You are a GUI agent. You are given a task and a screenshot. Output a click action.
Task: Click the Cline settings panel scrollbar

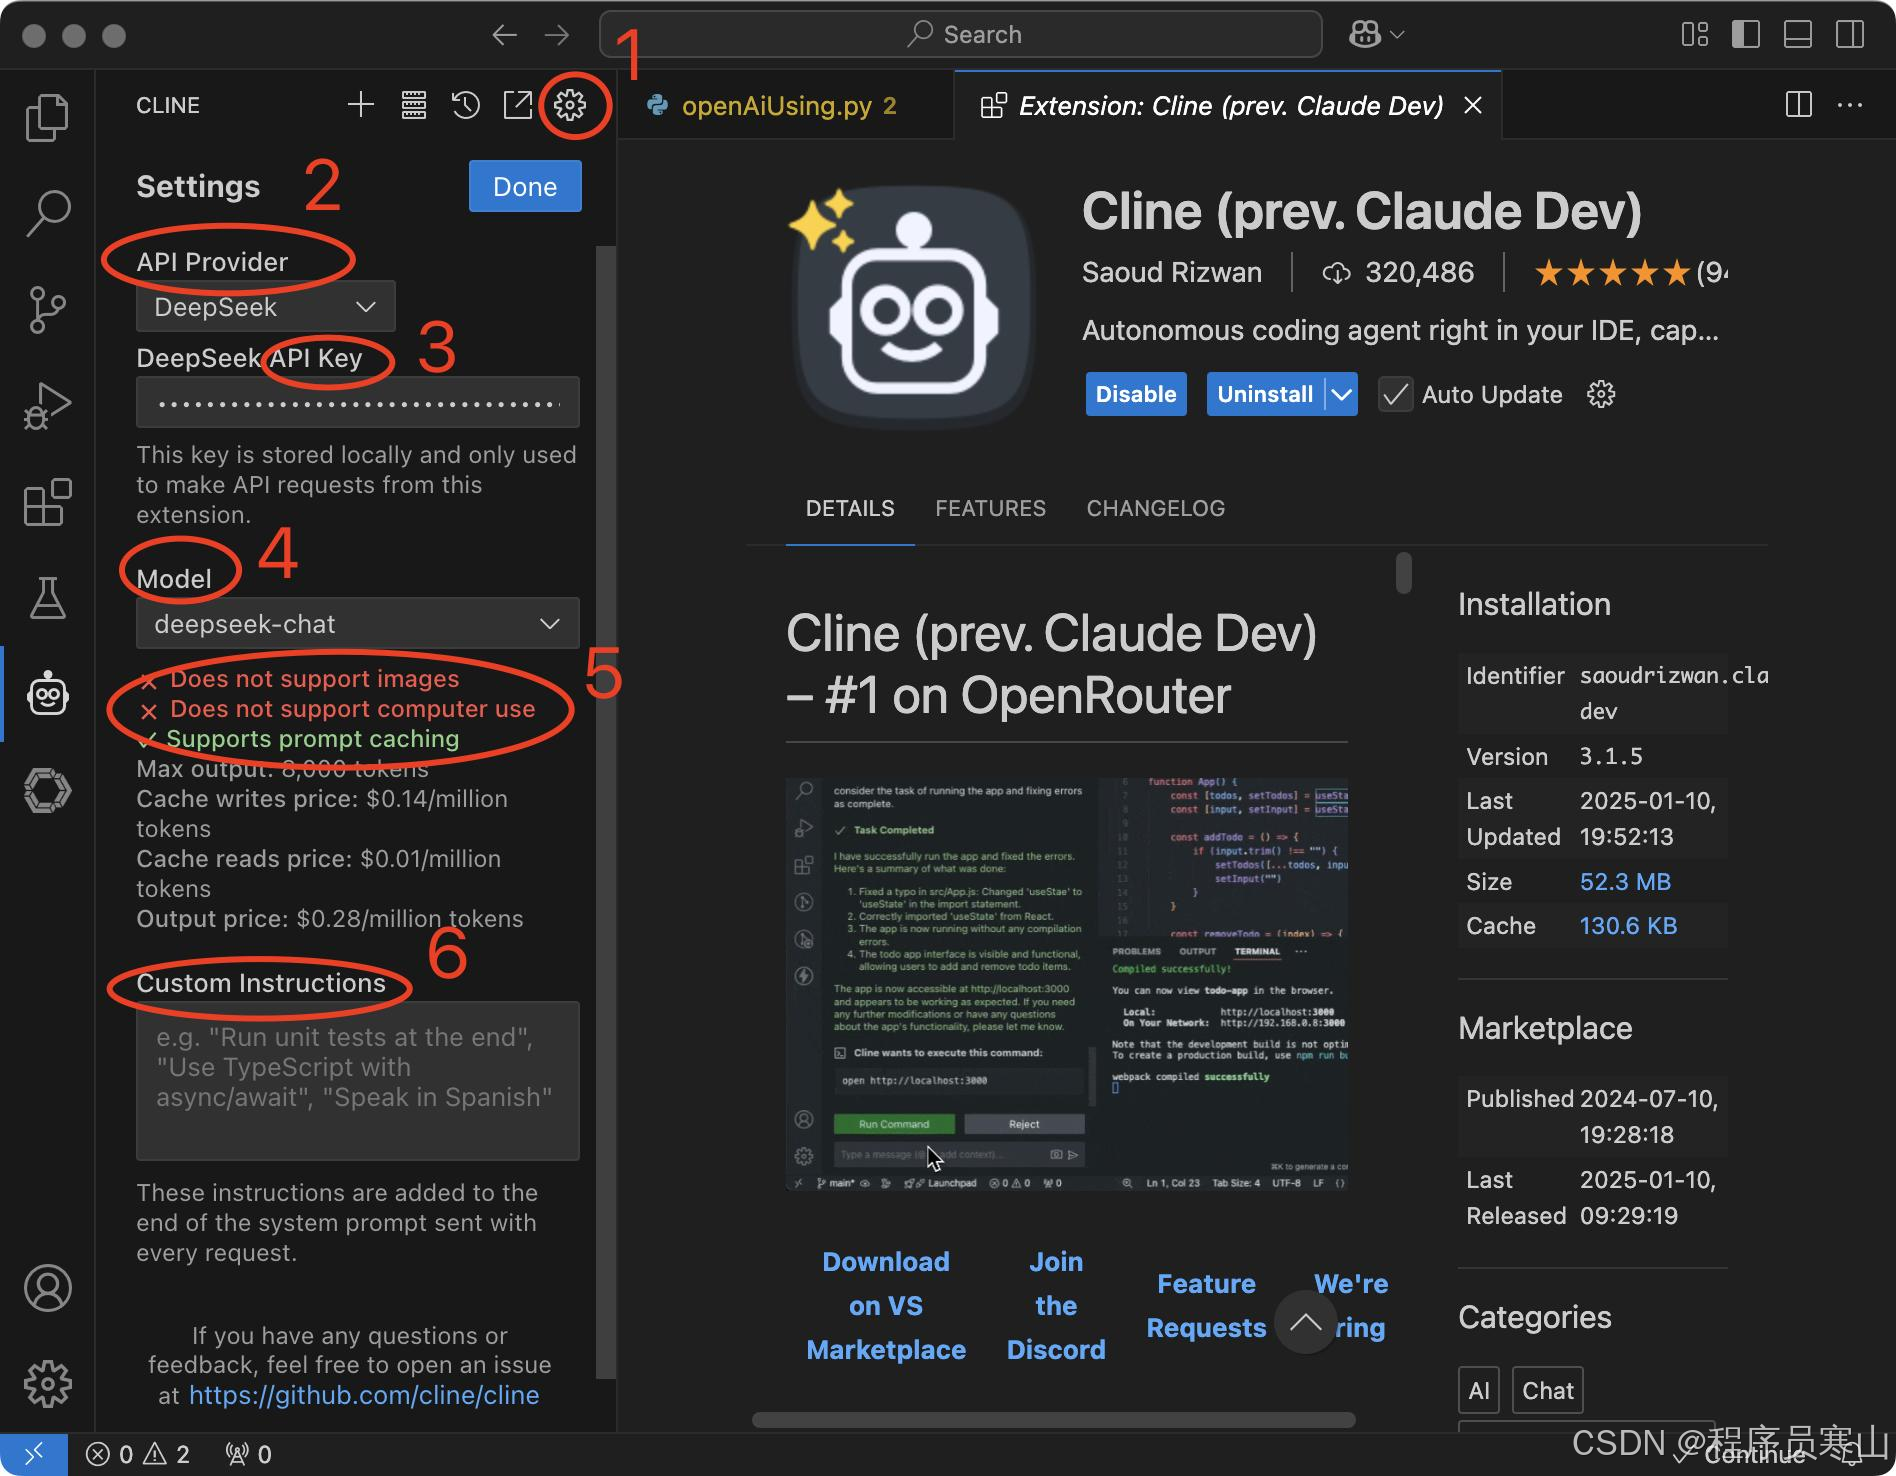tap(605, 812)
